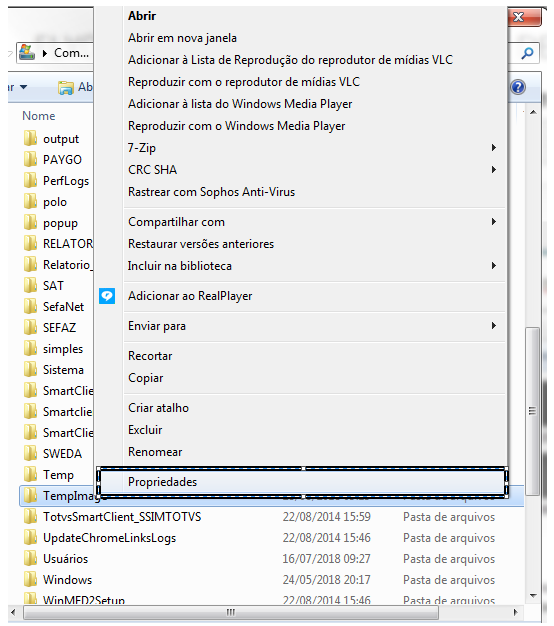Image resolution: width=554 pixels, height=626 pixels.
Task: Click the vertical scrollbar down arrow
Action: pos(533,596)
